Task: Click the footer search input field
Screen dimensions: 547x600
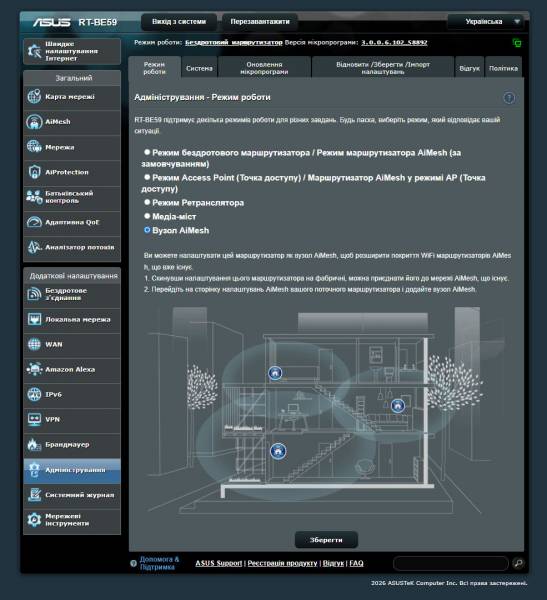Action: 451,563
